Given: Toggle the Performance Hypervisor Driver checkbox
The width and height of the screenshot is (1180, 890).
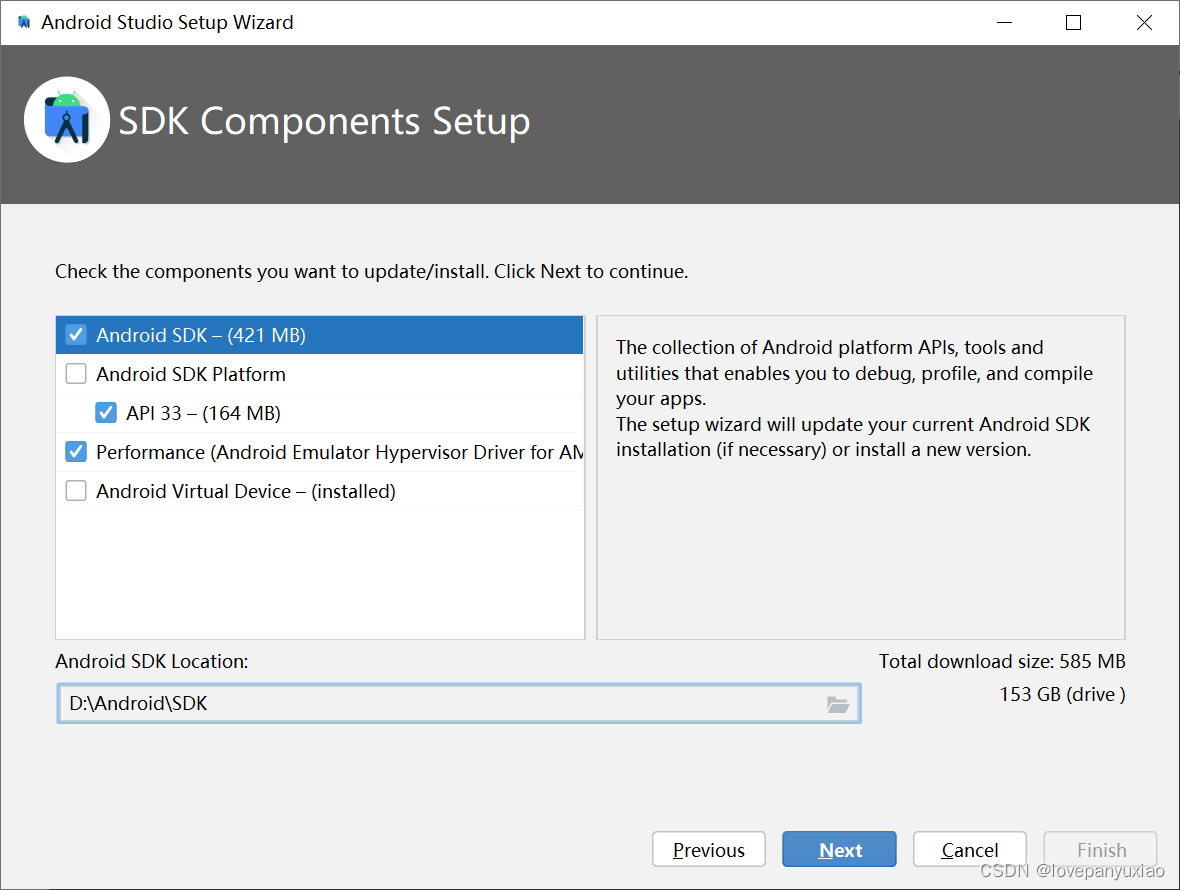Looking at the screenshot, I should (x=76, y=452).
